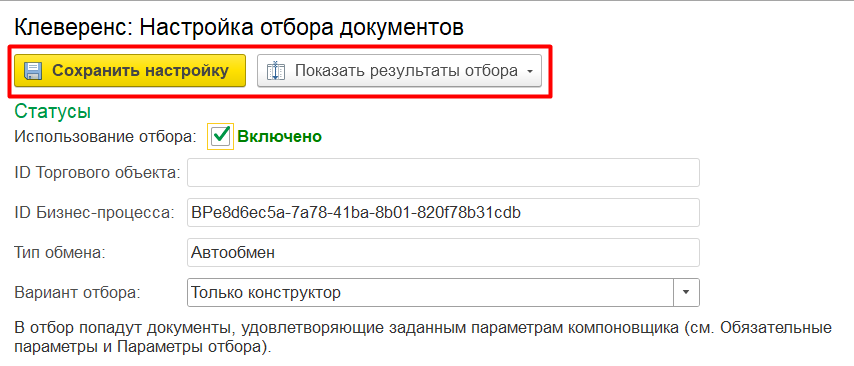Image resolution: width=854 pixels, height=366 pixels.
Task: Click the Тип обмена label
Action: [60, 253]
